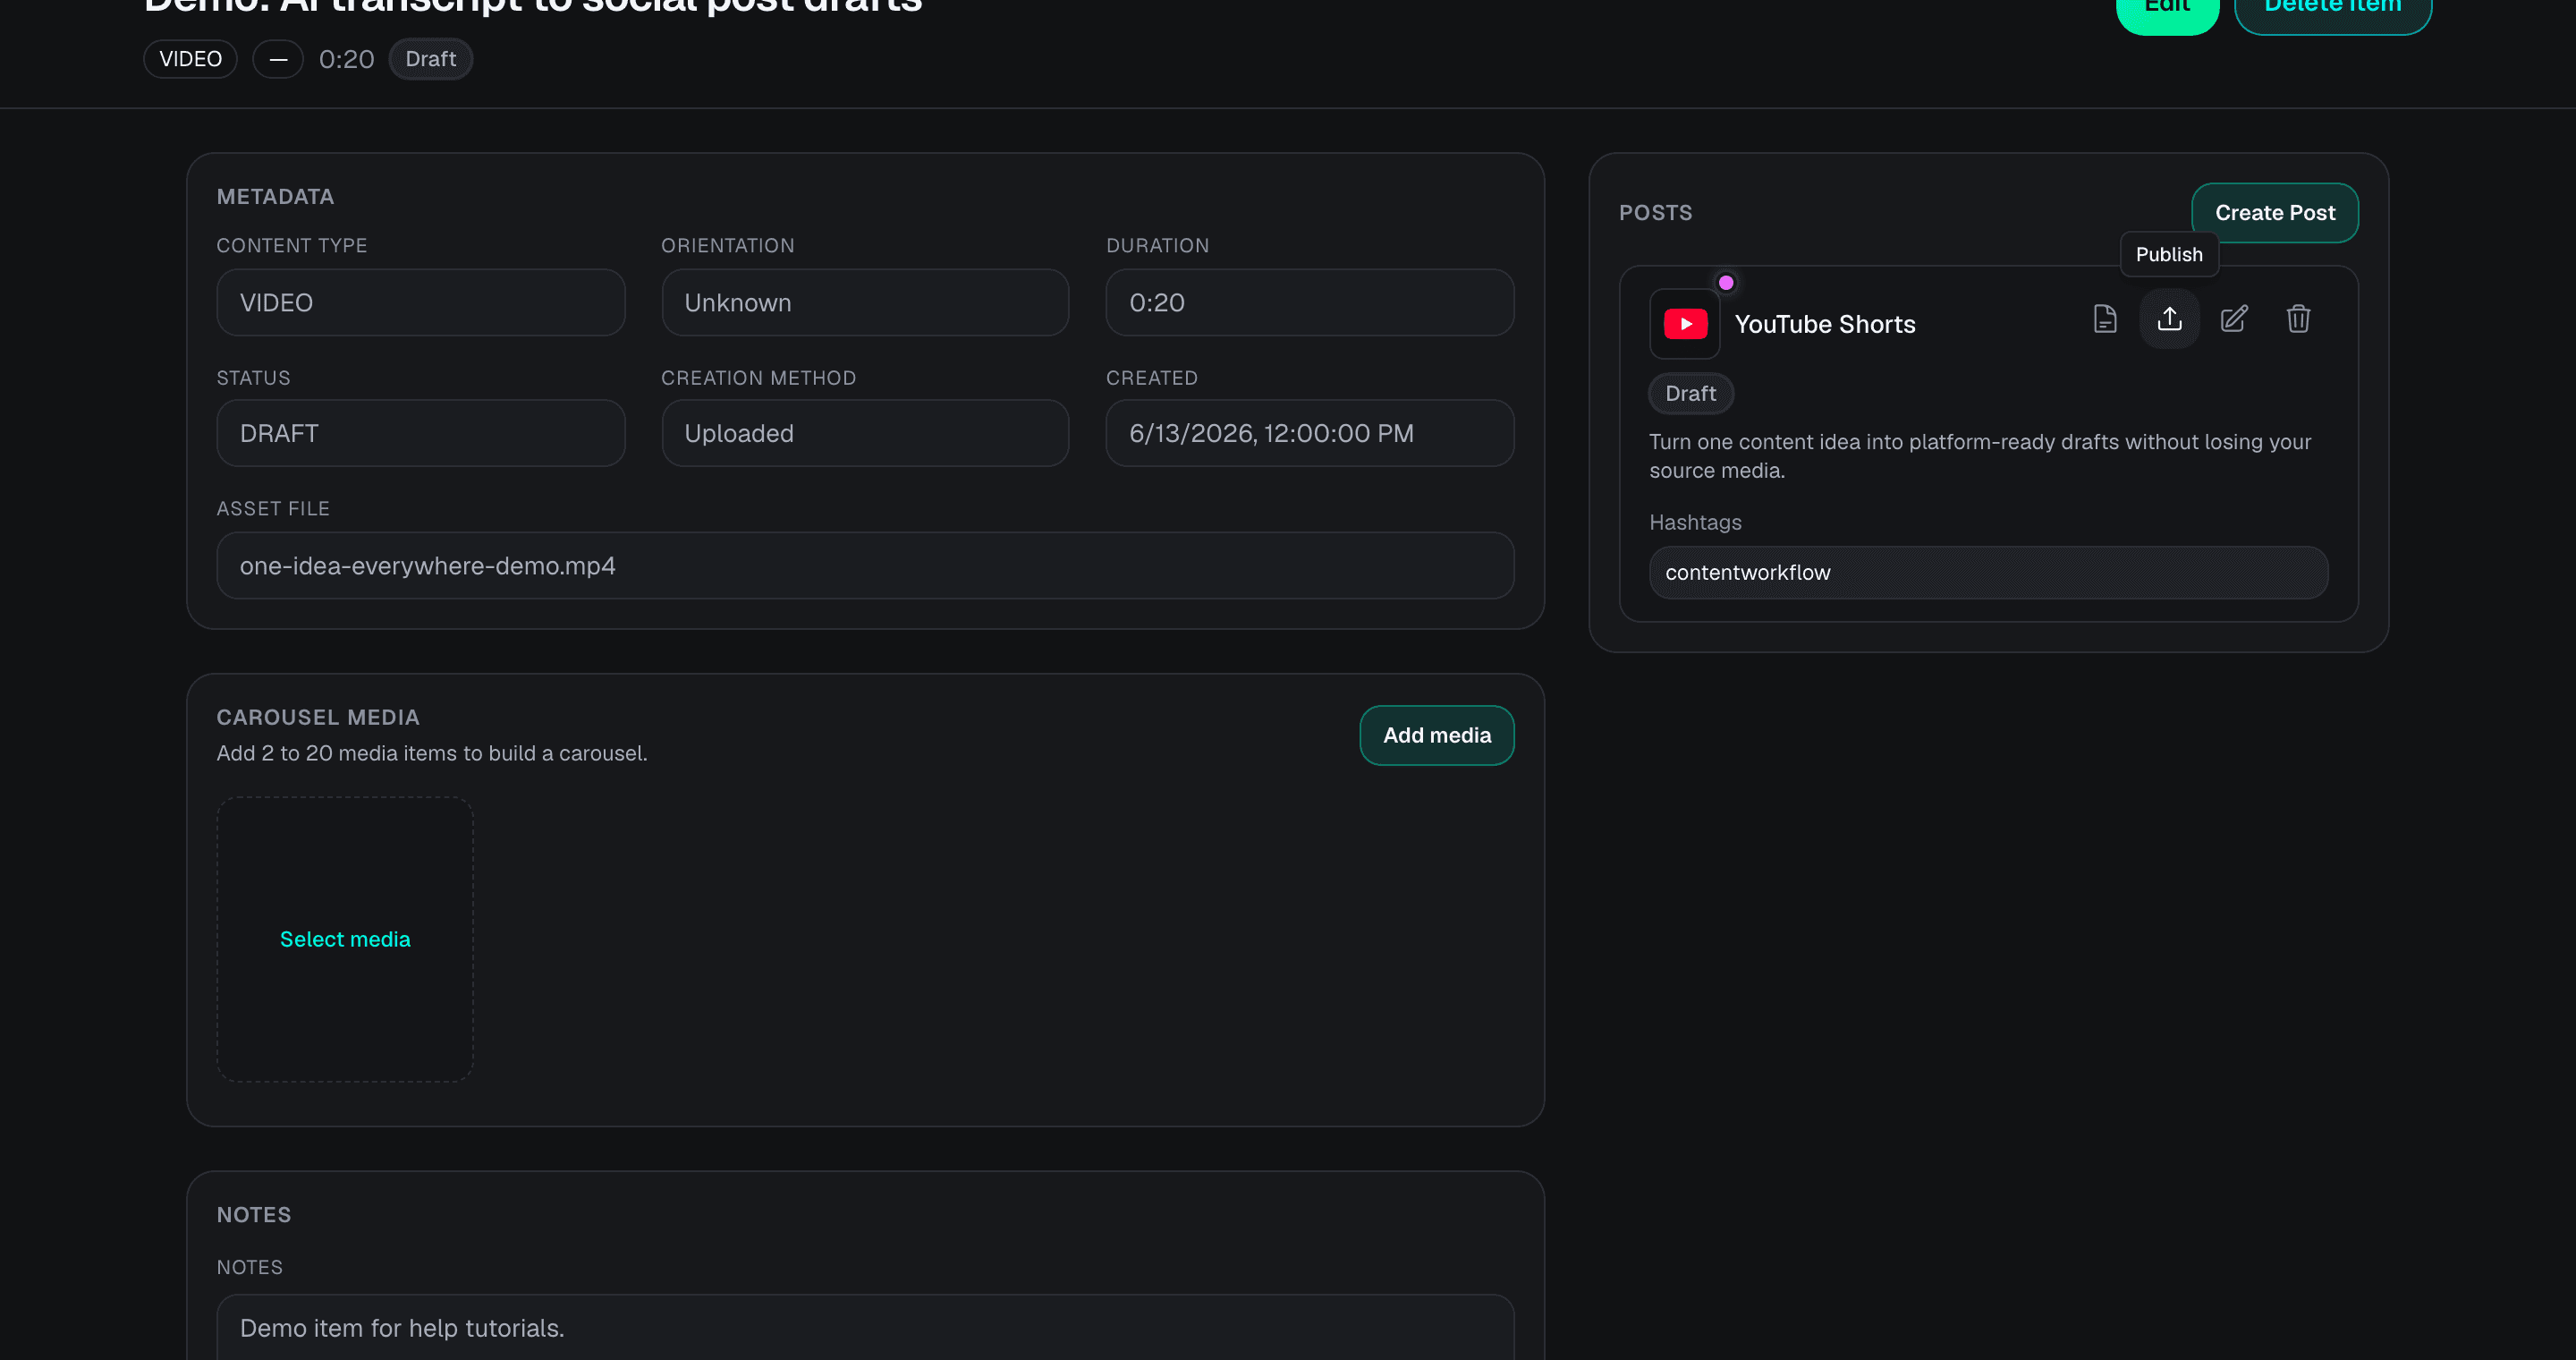Click the Draft status chip on the post card
Screen dimensions: 2576x1360
[x=1690, y=393]
